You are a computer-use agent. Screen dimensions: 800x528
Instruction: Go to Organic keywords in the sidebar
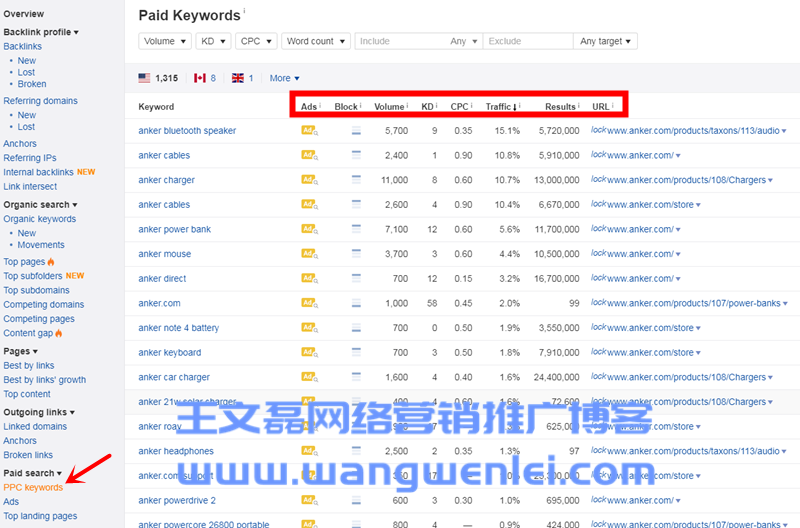(39, 219)
